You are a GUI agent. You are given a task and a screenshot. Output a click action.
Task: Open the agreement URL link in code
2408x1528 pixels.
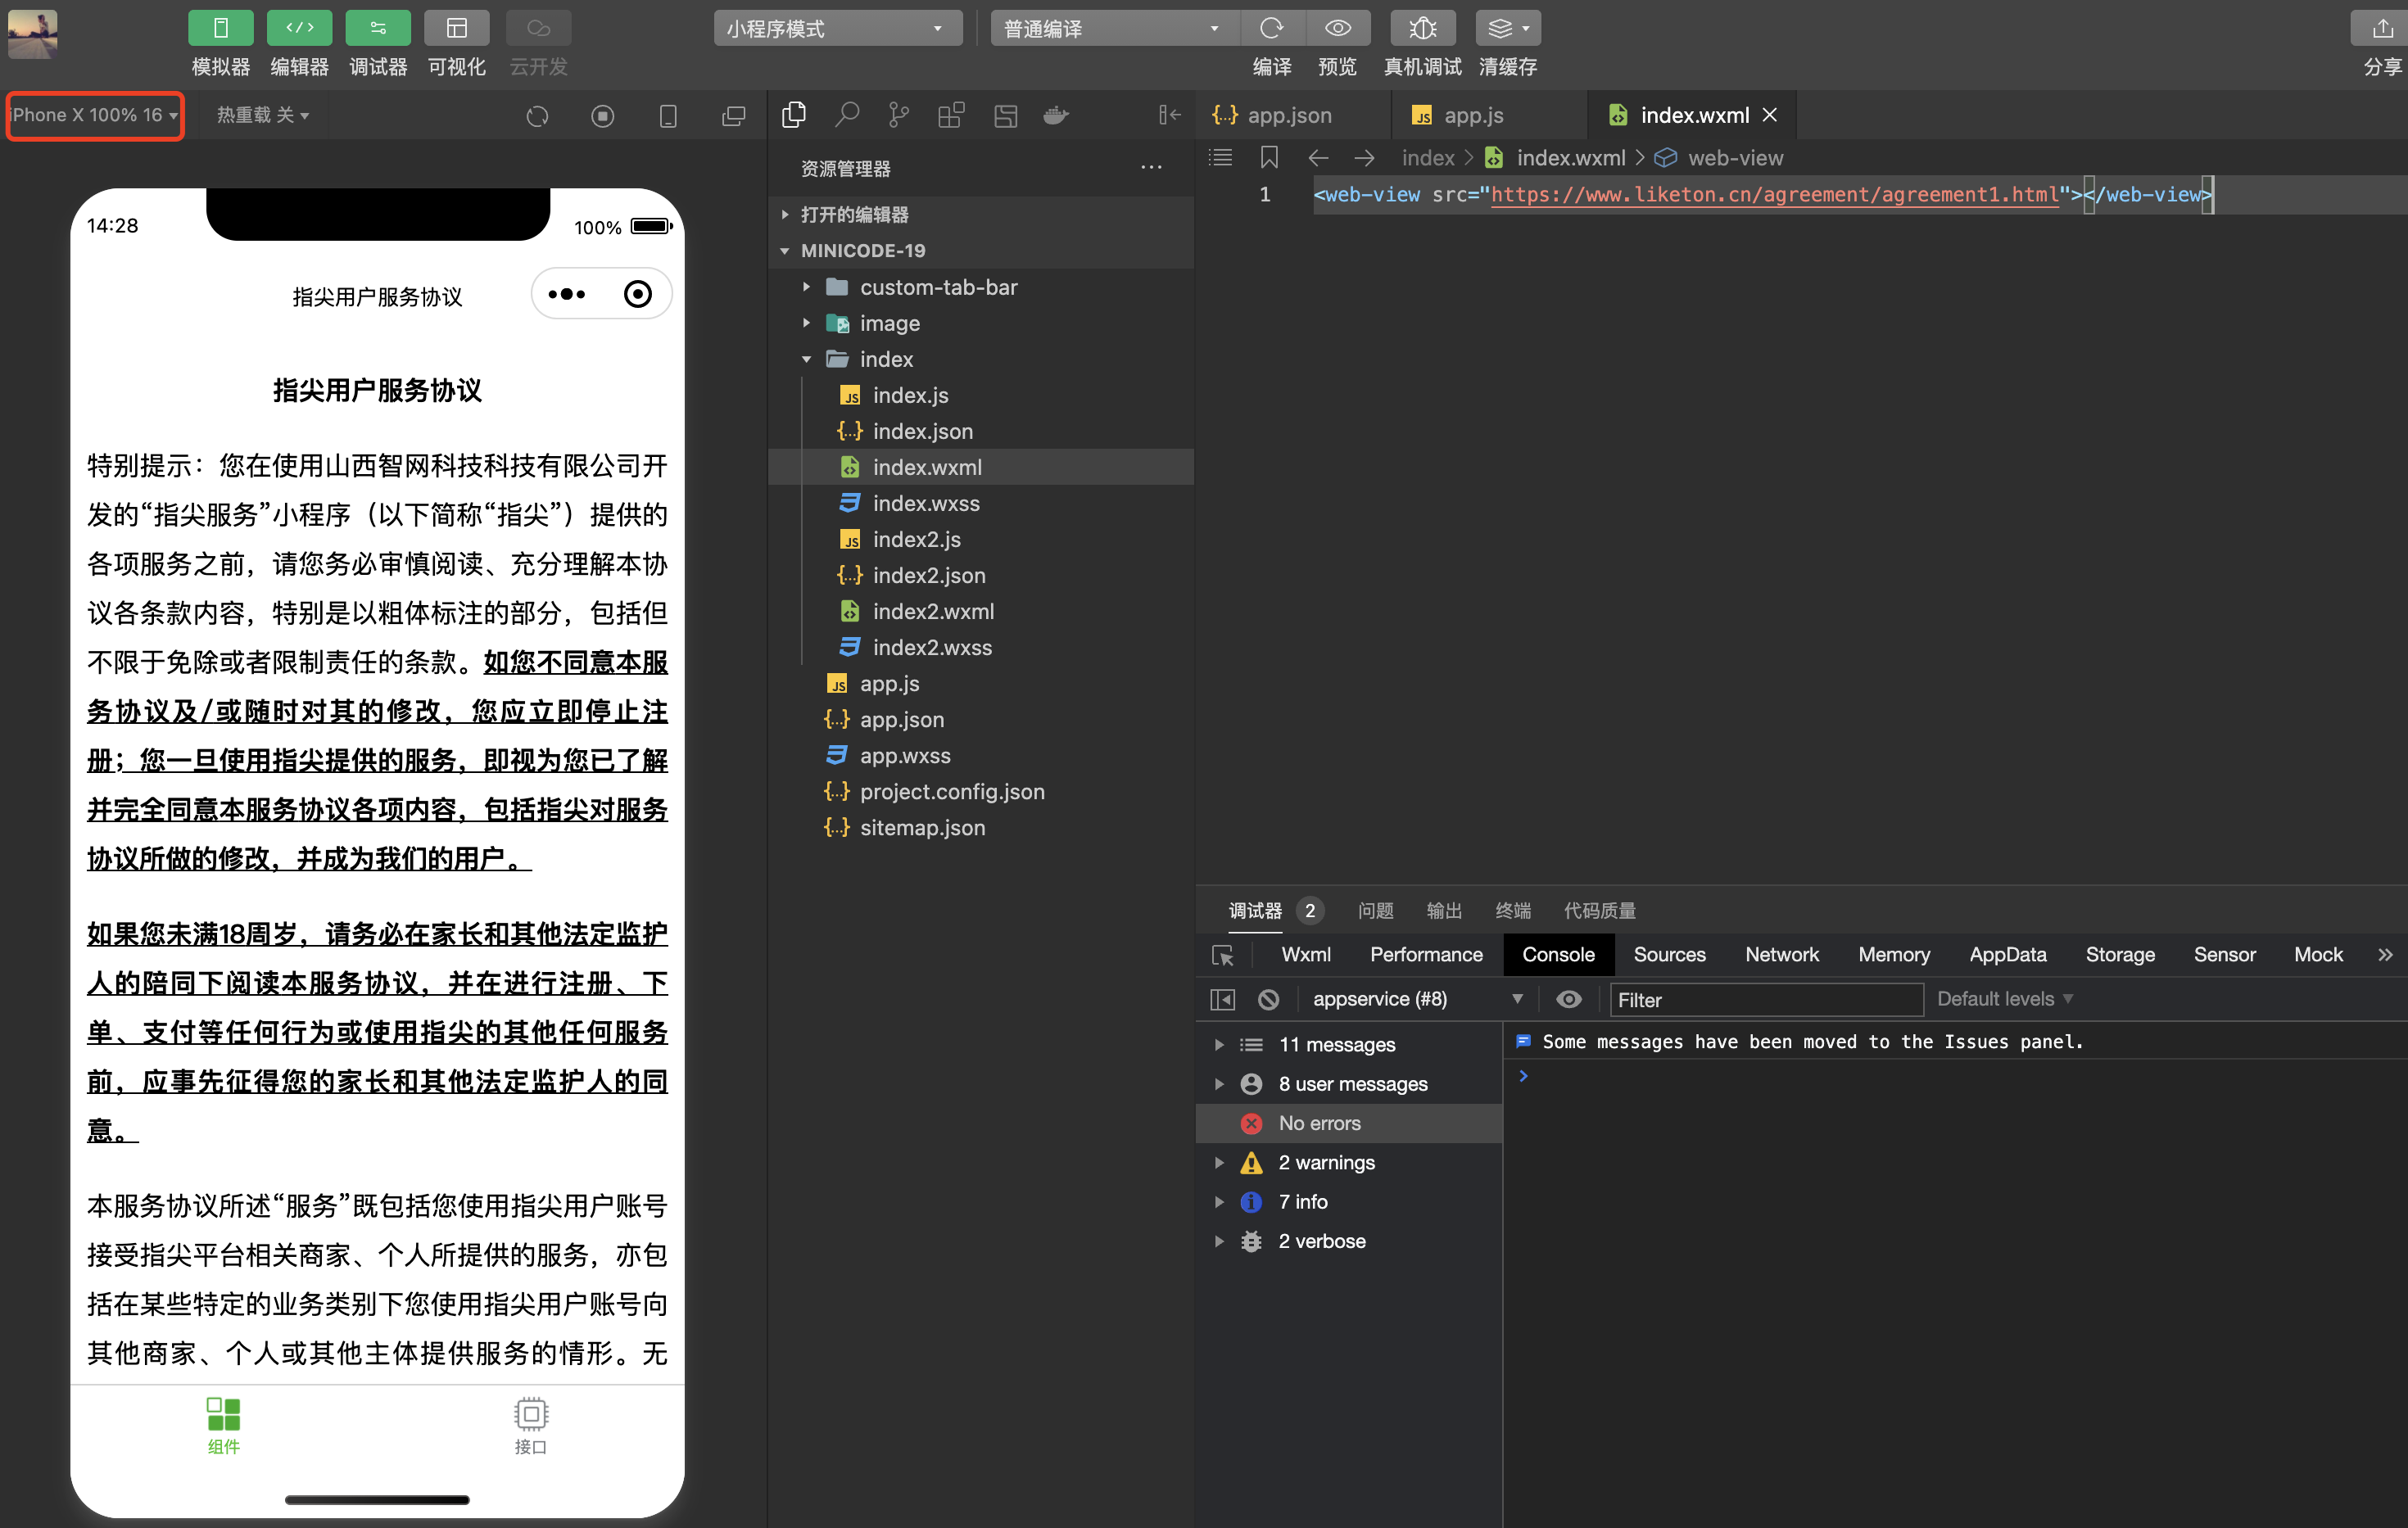coord(1774,195)
